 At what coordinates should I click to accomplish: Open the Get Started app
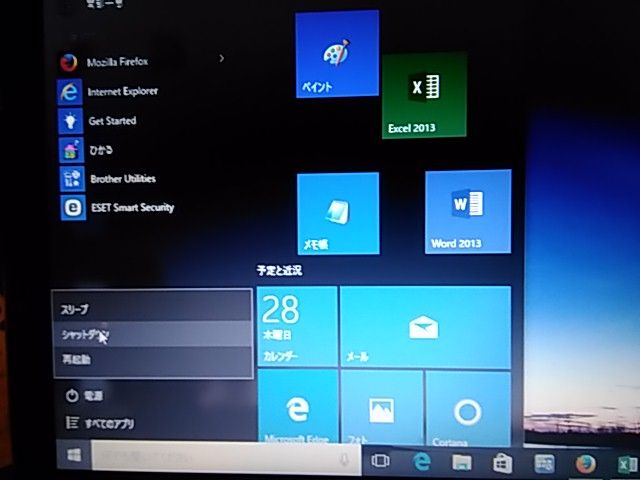point(98,121)
